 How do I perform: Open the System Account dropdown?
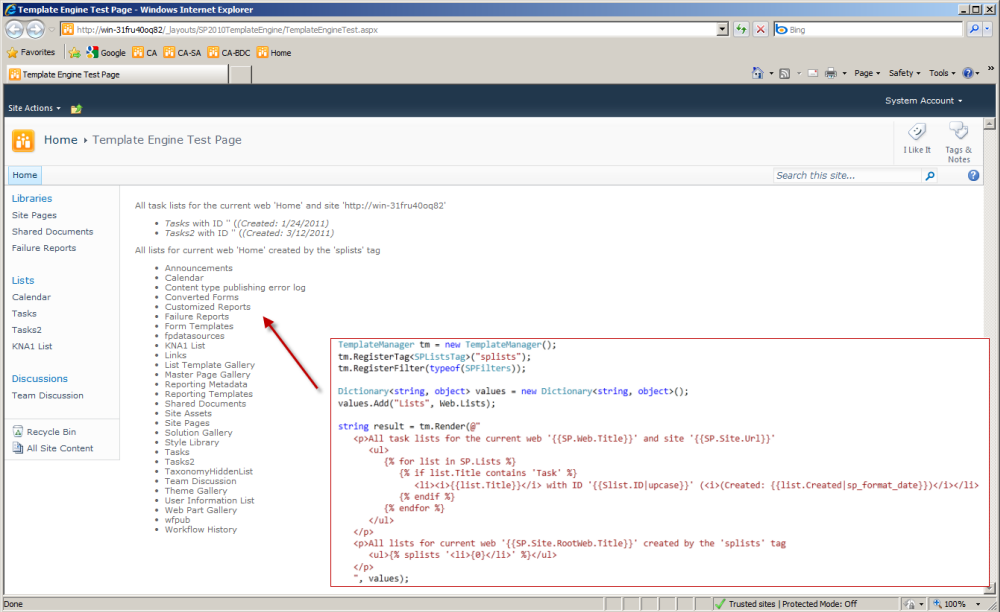click(923, 101)
